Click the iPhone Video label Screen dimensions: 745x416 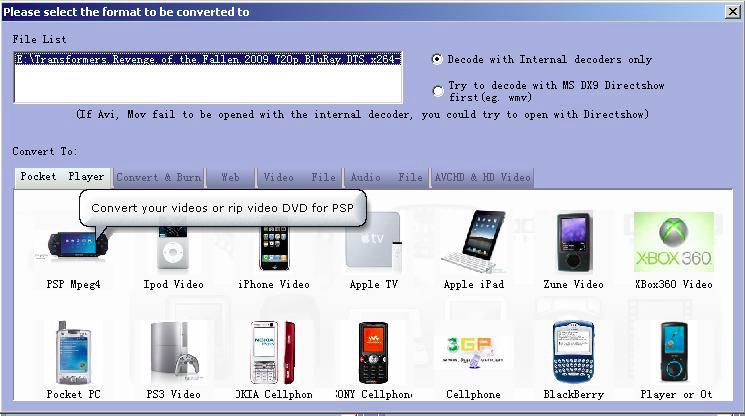(274, 284)
